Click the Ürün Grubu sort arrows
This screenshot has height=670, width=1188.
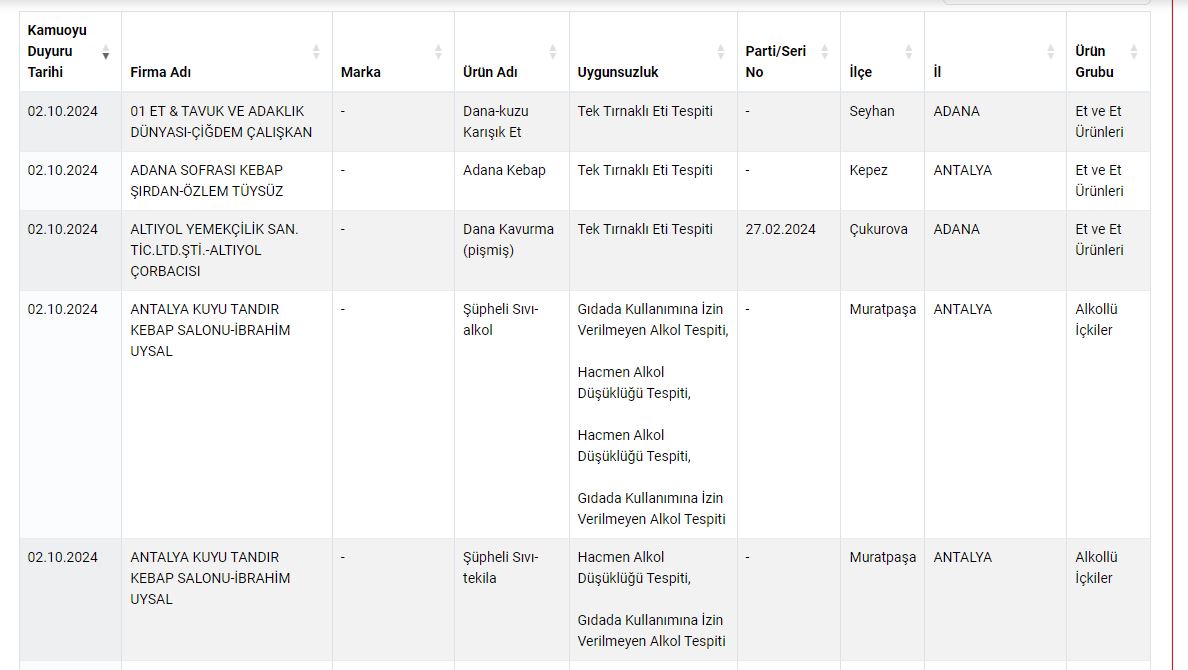(1133, 52)
